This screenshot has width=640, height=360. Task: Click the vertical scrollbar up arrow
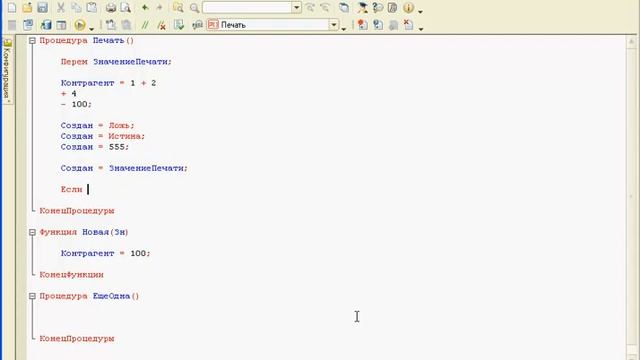coord(631,41)
